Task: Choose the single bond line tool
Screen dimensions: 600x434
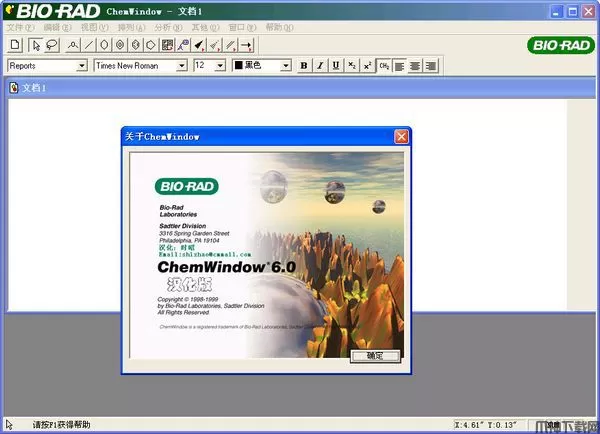Action: (88, 45)
